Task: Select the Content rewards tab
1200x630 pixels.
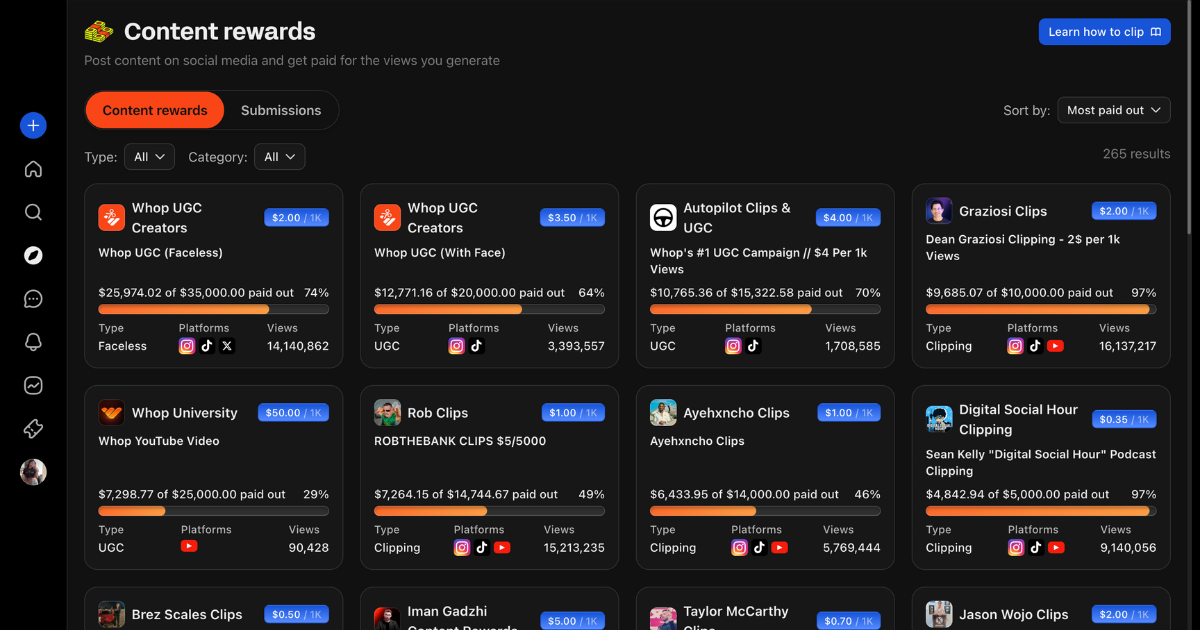Action: click(x=155, y=110)
